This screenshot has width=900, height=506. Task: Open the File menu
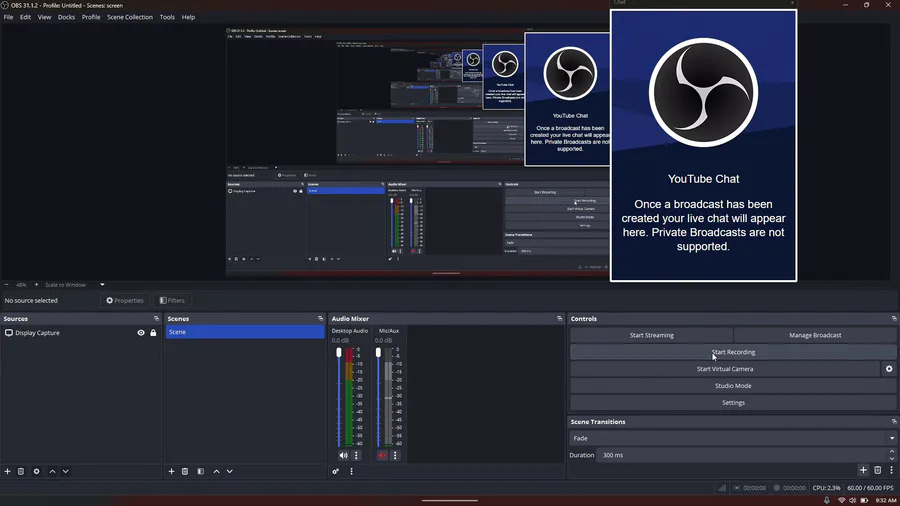[x=9, y=17]
